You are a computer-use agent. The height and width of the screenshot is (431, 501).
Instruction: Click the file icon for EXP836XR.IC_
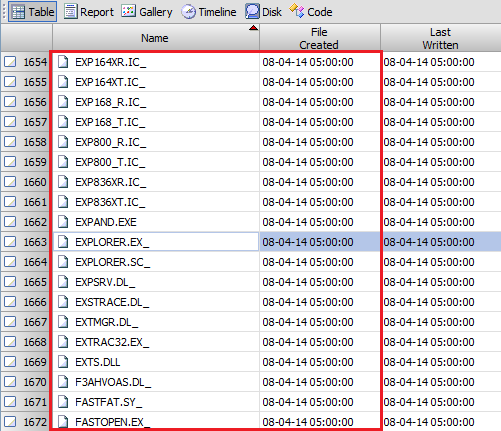[x=63, y=182]
